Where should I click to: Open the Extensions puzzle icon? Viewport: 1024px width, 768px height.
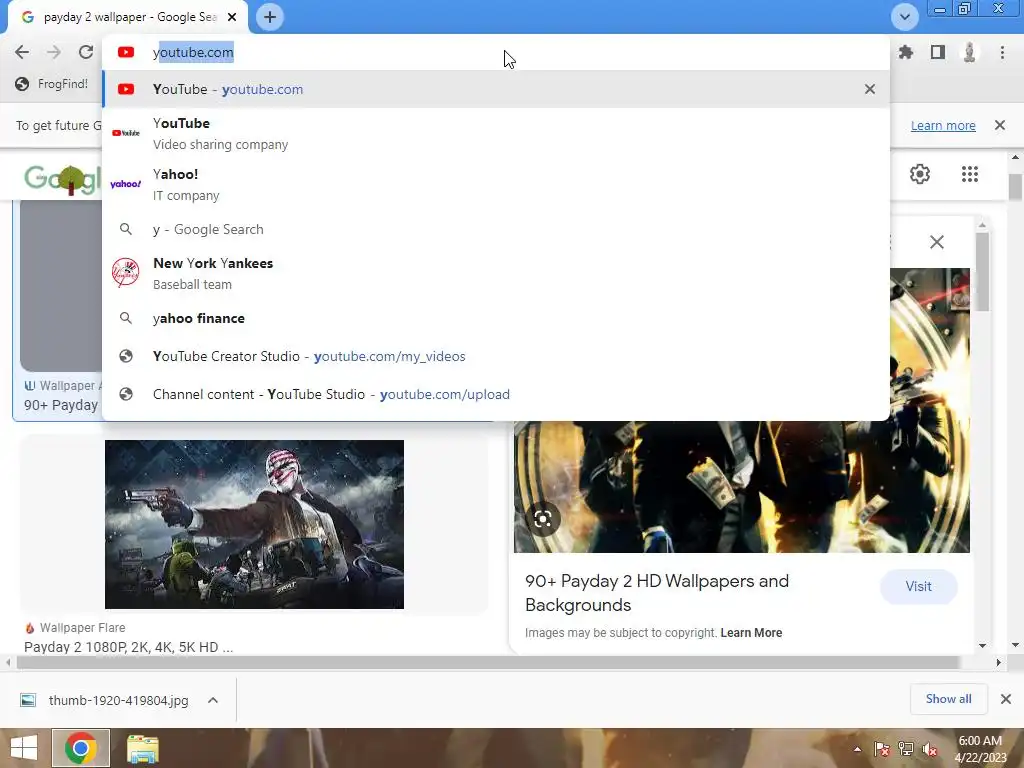pyautogui.click(x=906, y=52)
